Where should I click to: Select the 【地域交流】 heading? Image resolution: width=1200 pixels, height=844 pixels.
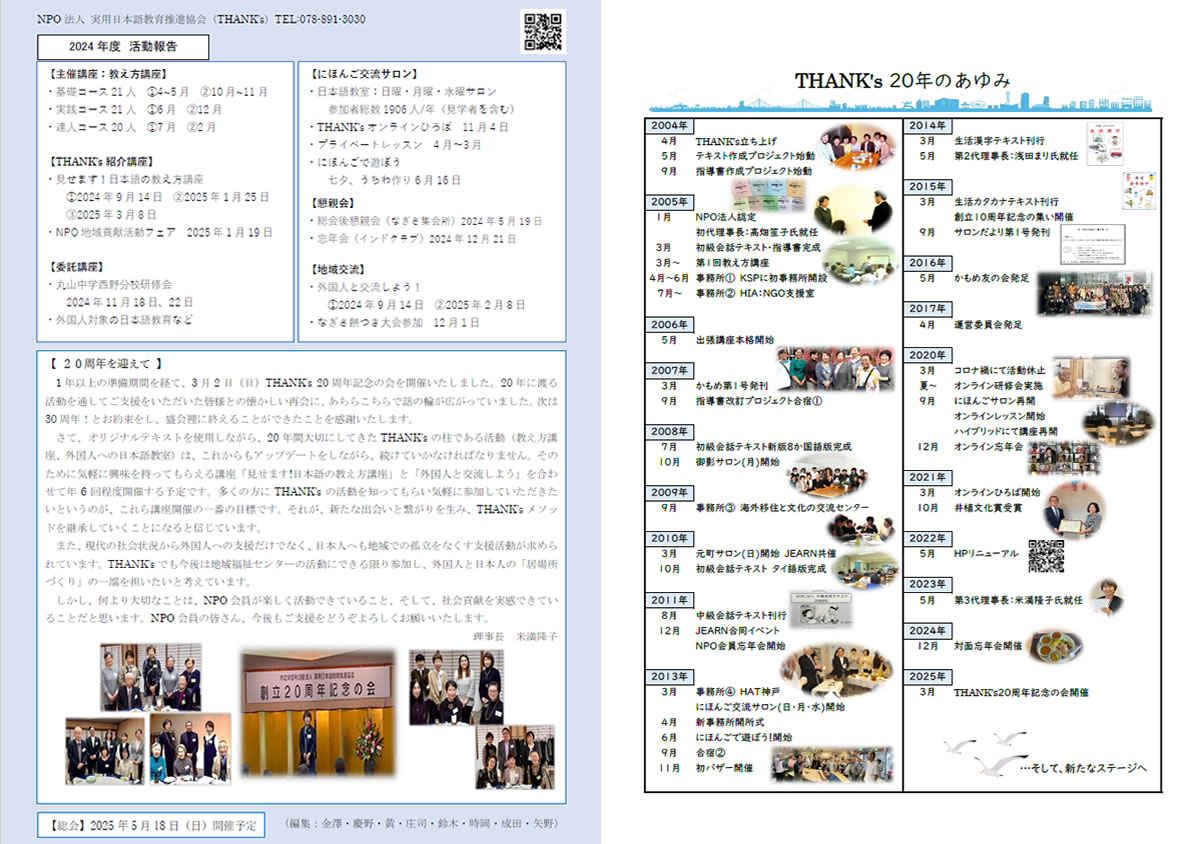pyautogui.click(x=341, y=268)
